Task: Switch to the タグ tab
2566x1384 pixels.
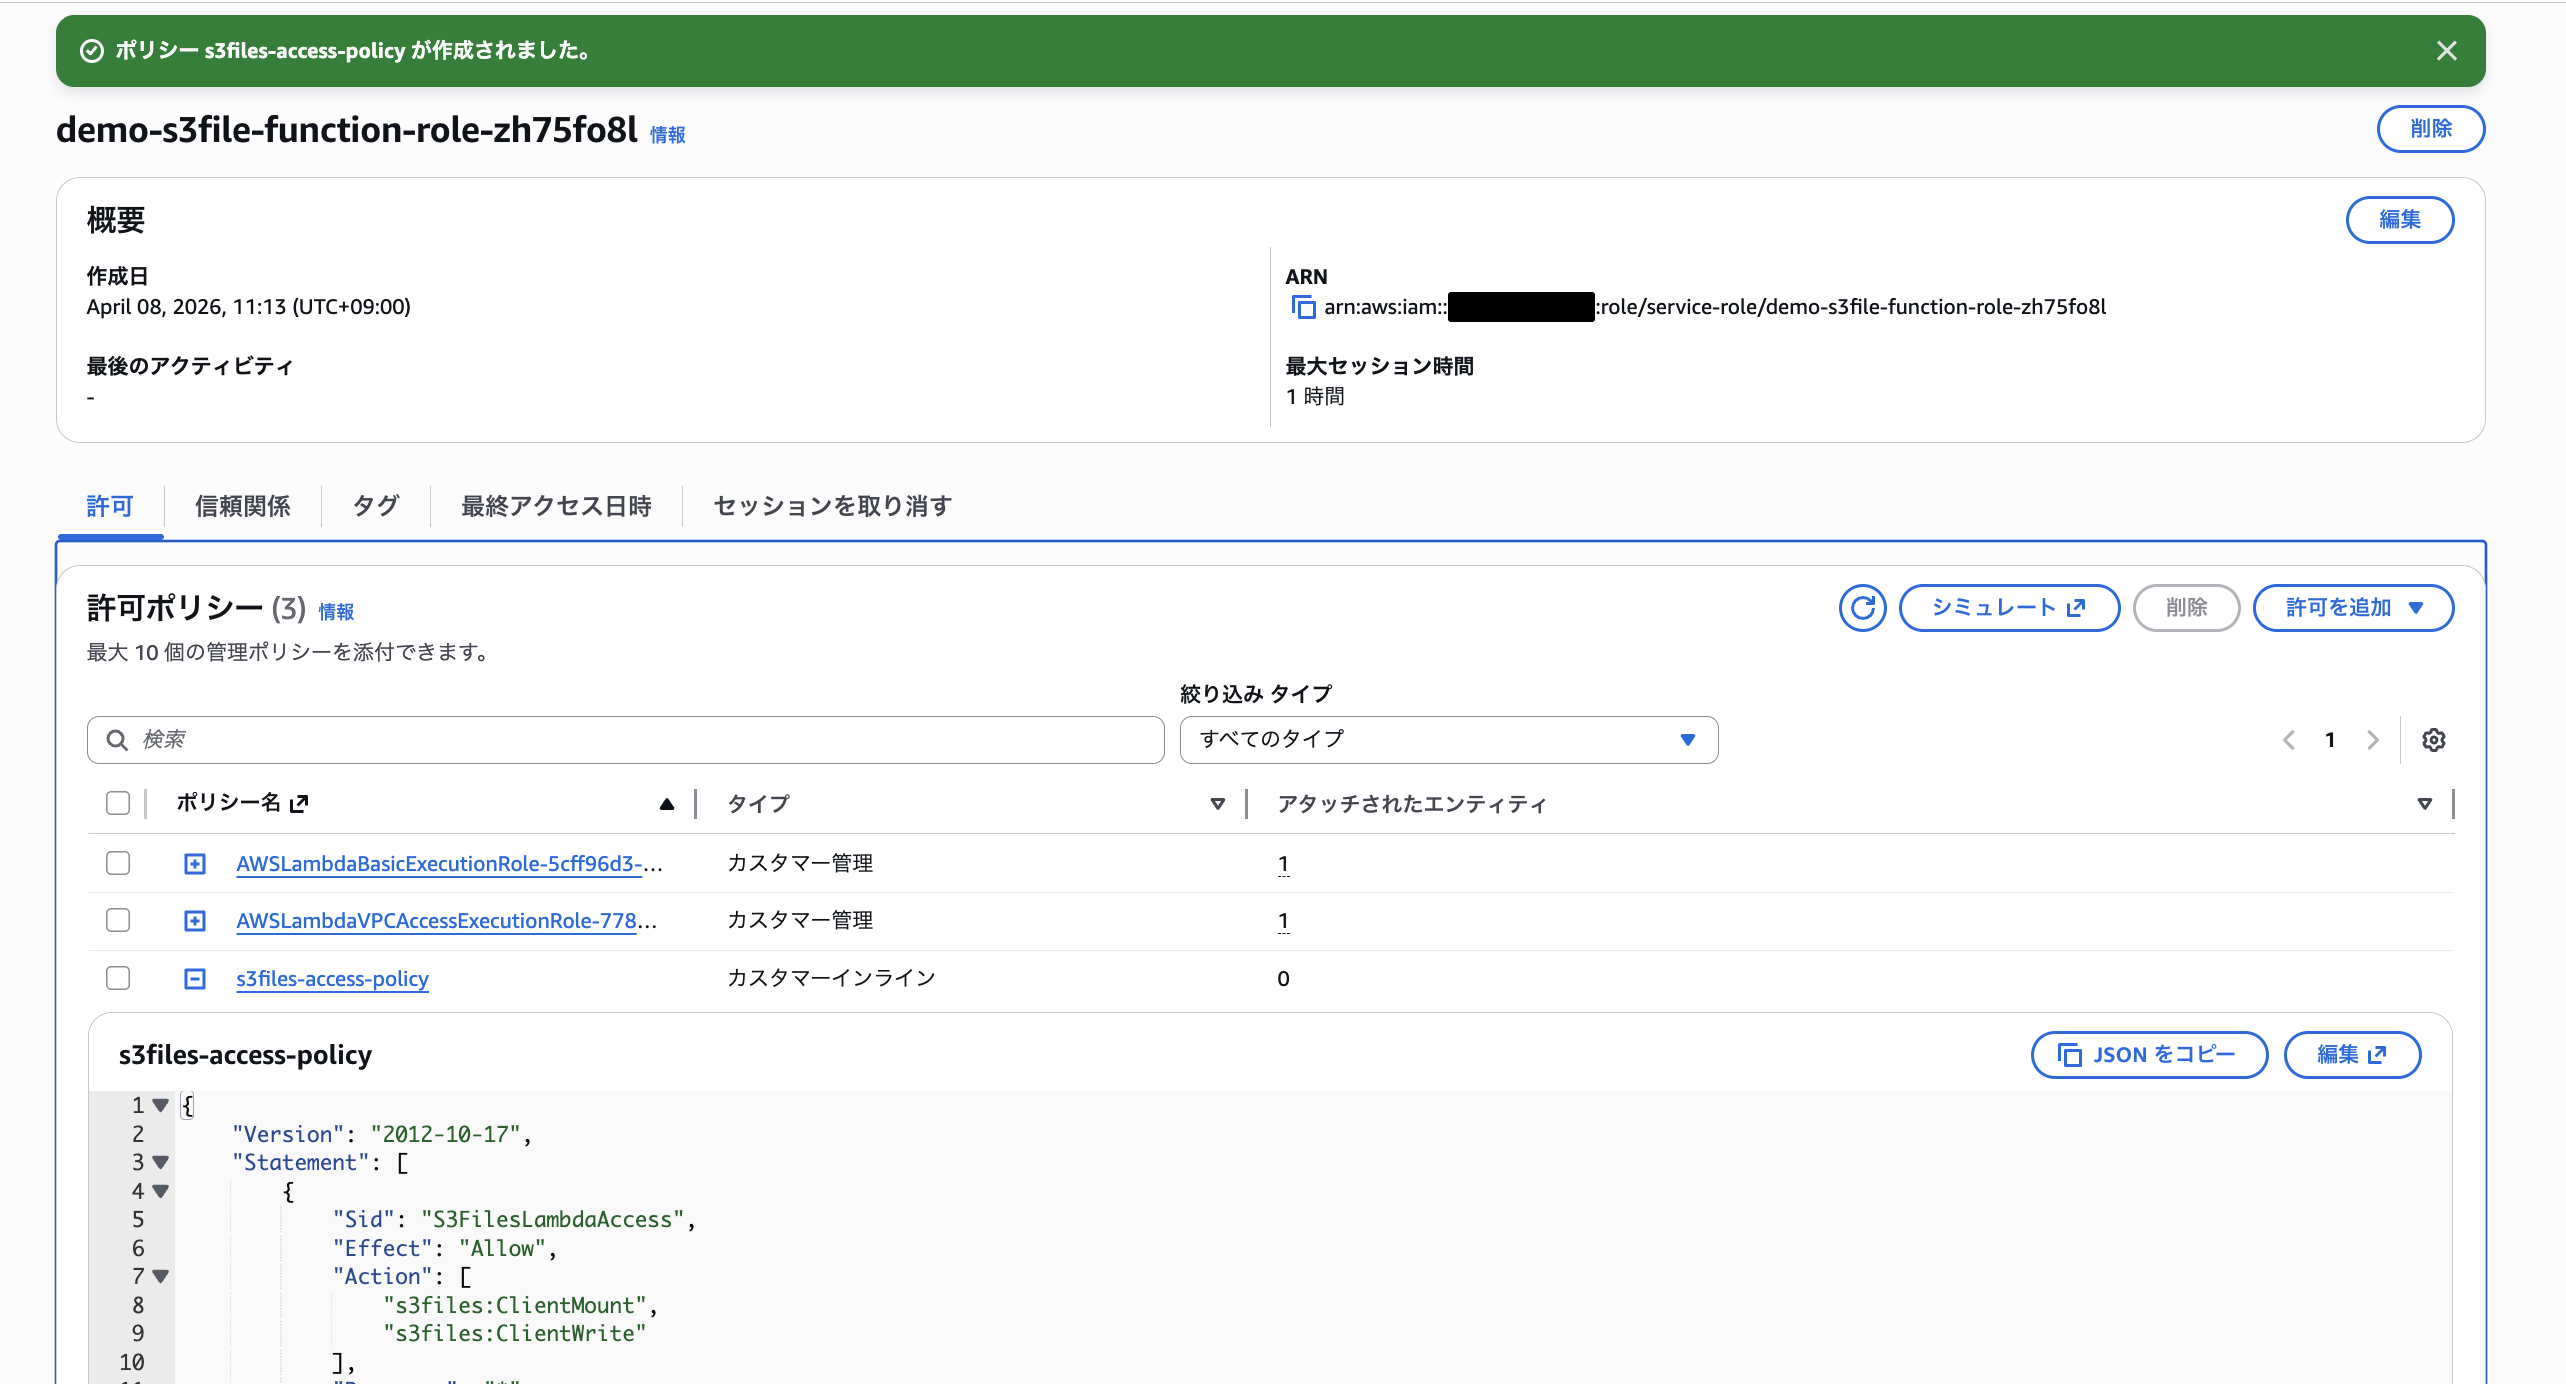Action: click(374, 506)
